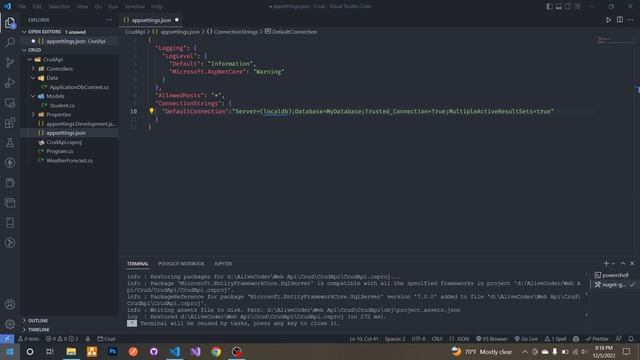Open the Source Control view
640x360 pixels.
coord(10,62)
